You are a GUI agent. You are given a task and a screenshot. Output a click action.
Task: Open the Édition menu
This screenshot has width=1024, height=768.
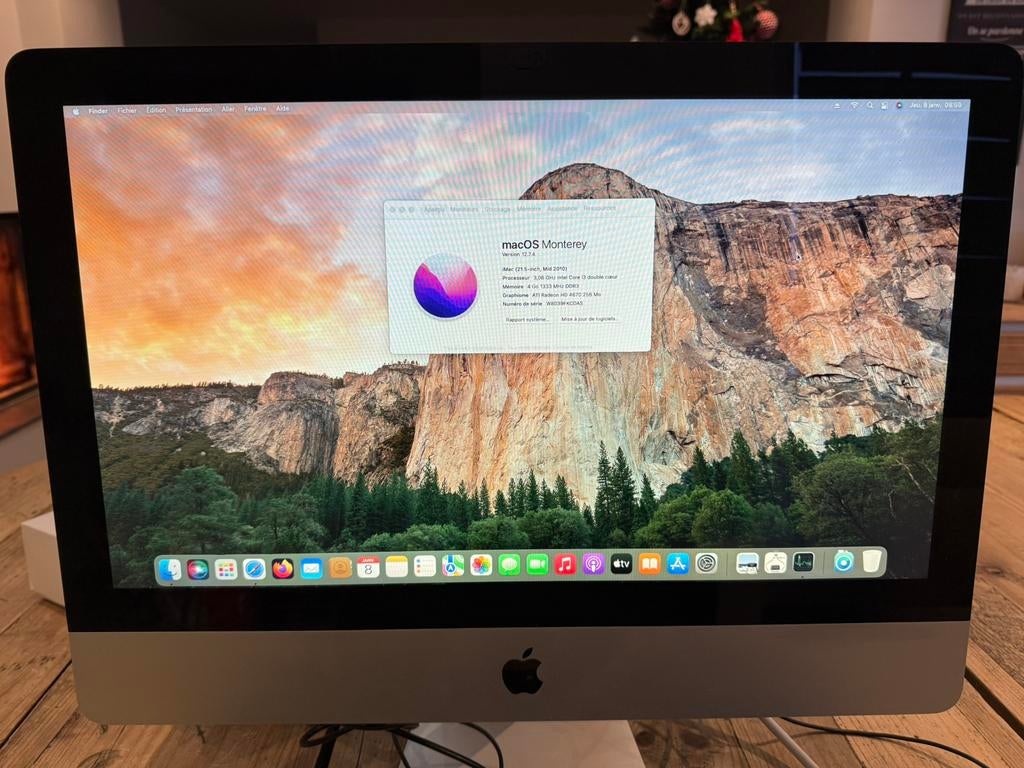[x=156, y=110]
